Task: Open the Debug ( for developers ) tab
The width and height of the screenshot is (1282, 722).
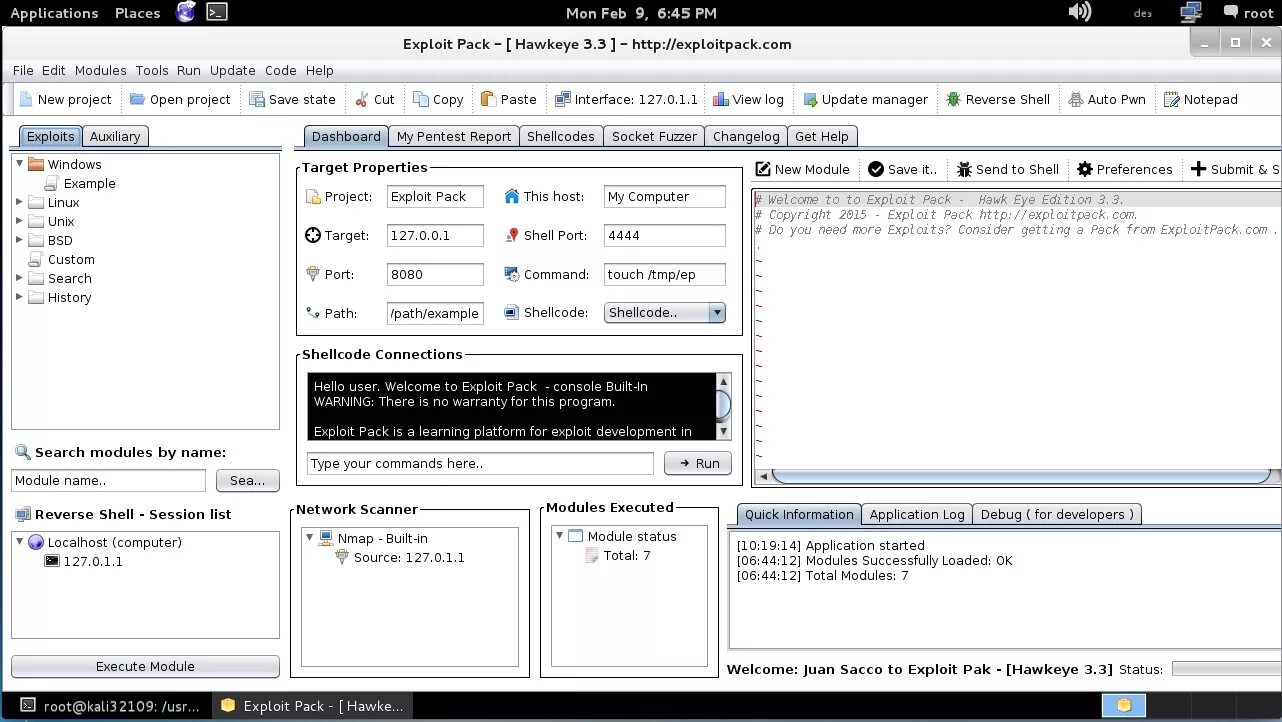Action: point(1057,514)
